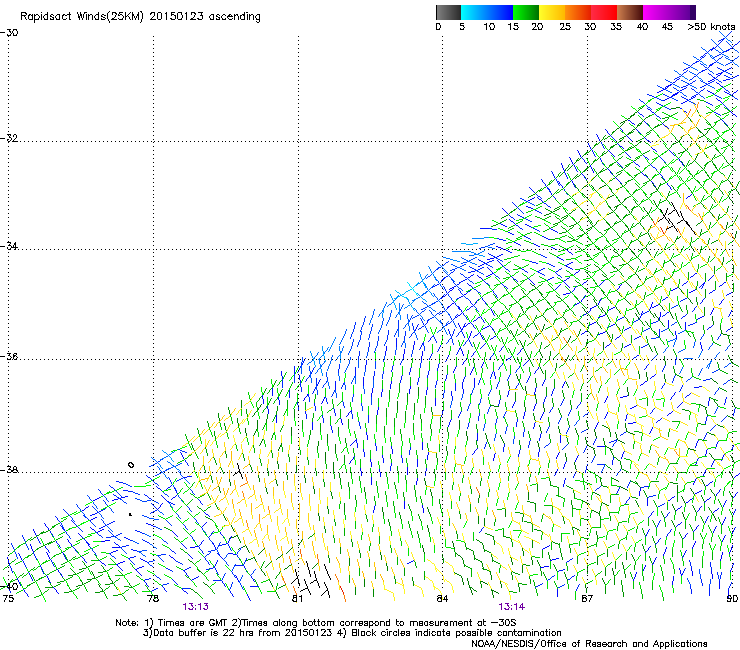
Task: Click the purple 13:14 time marker
Action: (512, 607)
